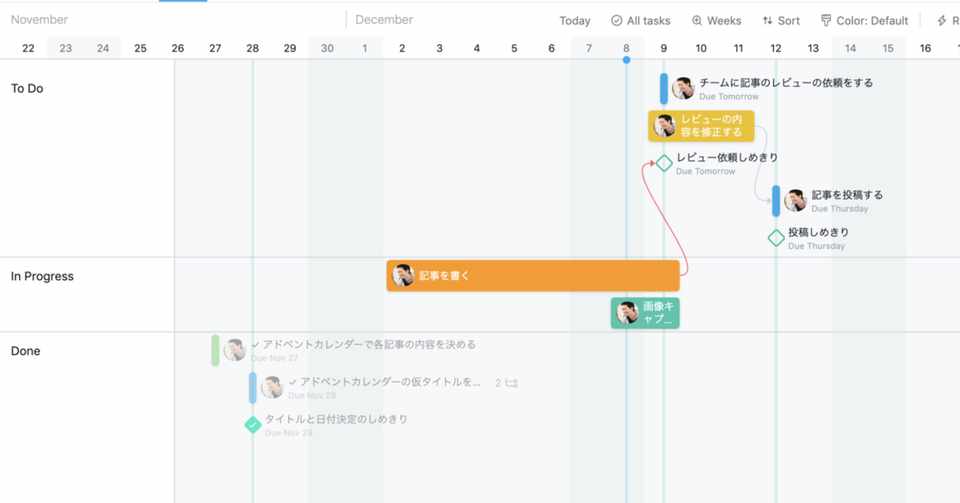Click the レビュー依頼しめきり milestone diamond

(x=664, y=163)
